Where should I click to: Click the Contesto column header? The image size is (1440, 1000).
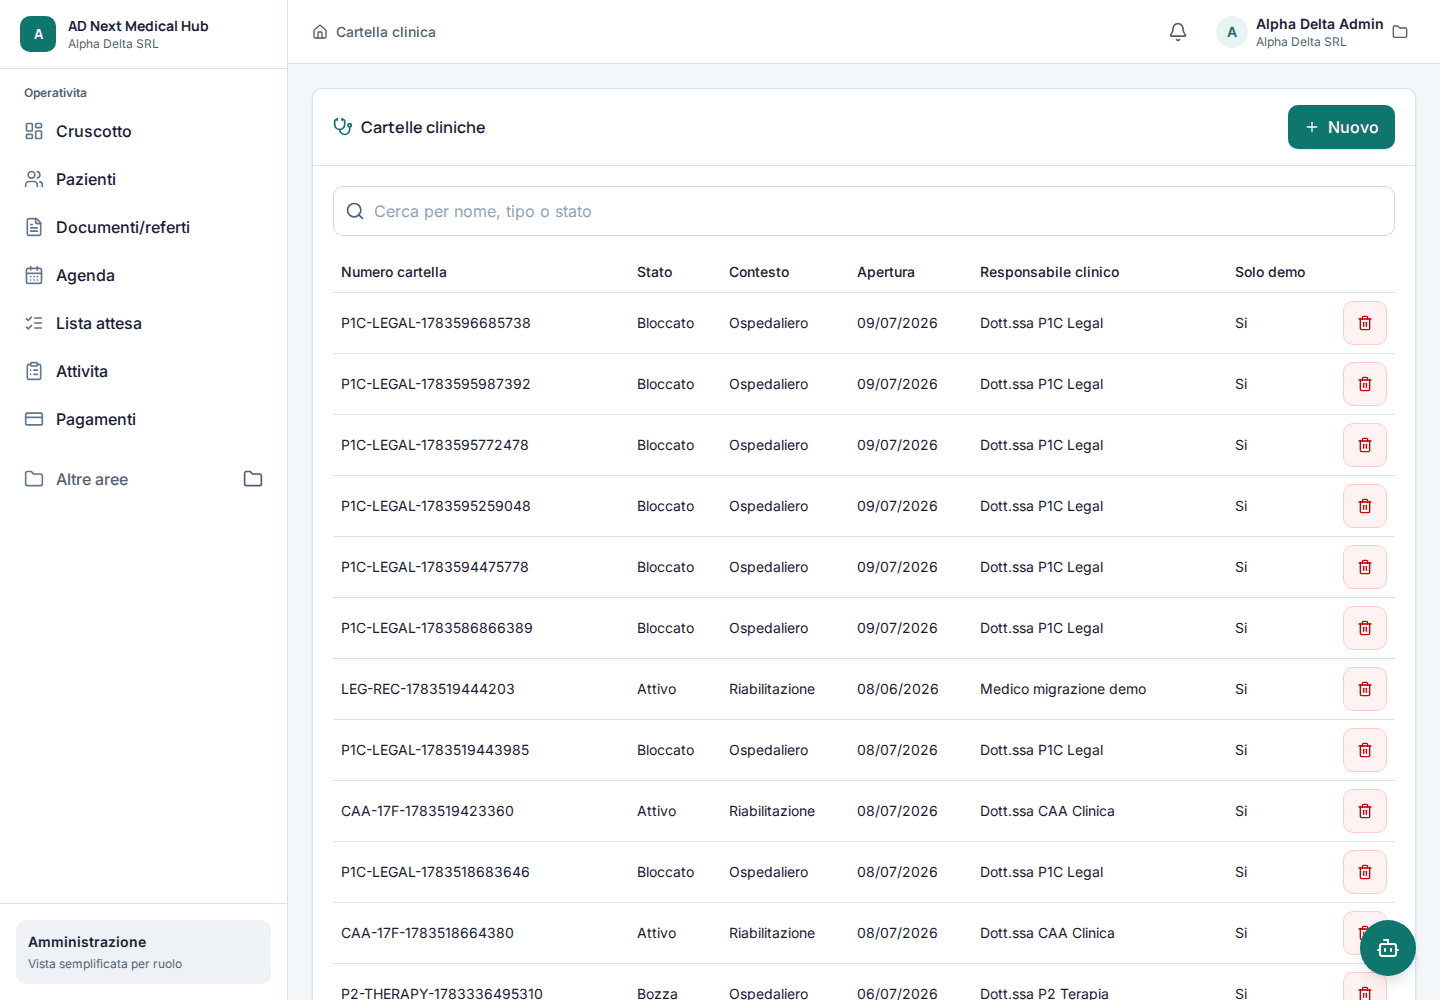pos(759,272)
